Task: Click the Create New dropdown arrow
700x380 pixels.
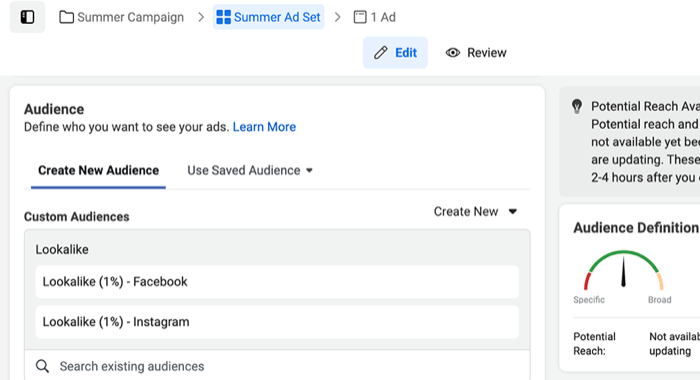Action: click(512, 212)
